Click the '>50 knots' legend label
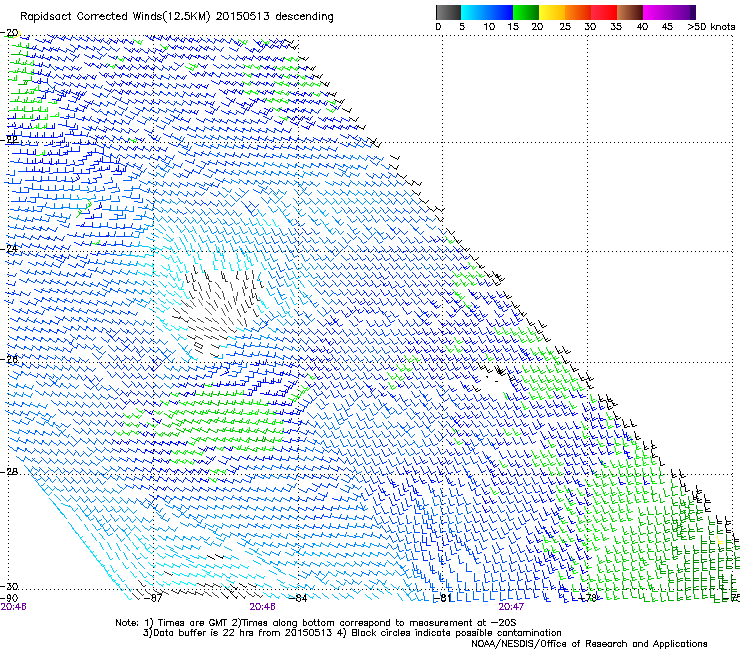 (711, 27)
